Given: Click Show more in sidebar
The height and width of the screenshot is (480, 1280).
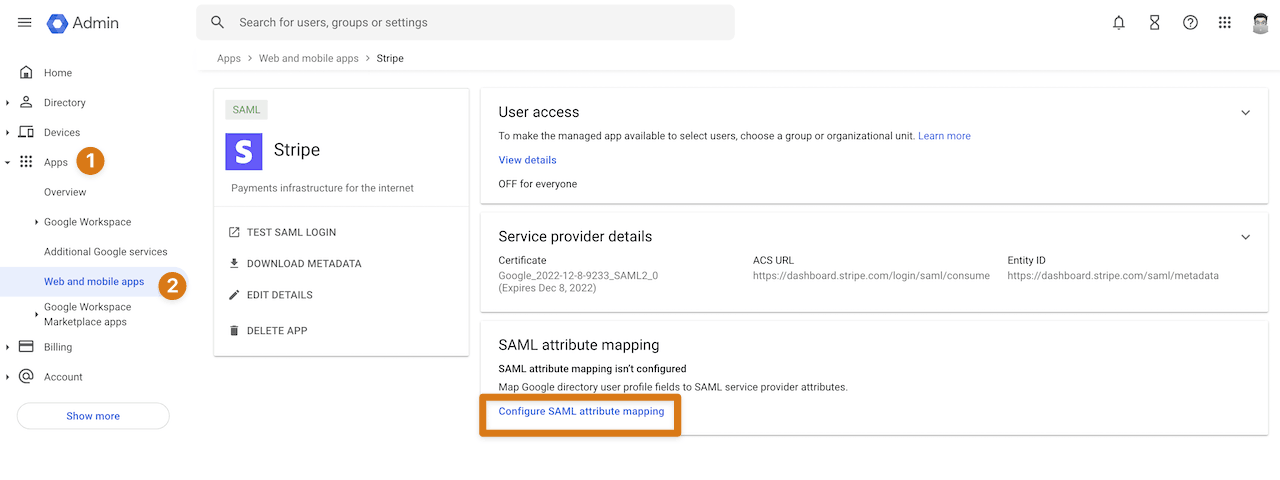Looking at the screenshot, I should tap(93, 416).
